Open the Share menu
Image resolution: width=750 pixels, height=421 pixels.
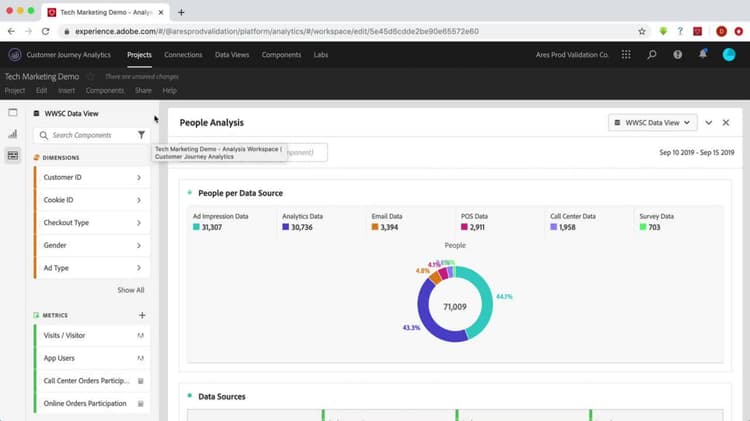click(x=143, y=90)
